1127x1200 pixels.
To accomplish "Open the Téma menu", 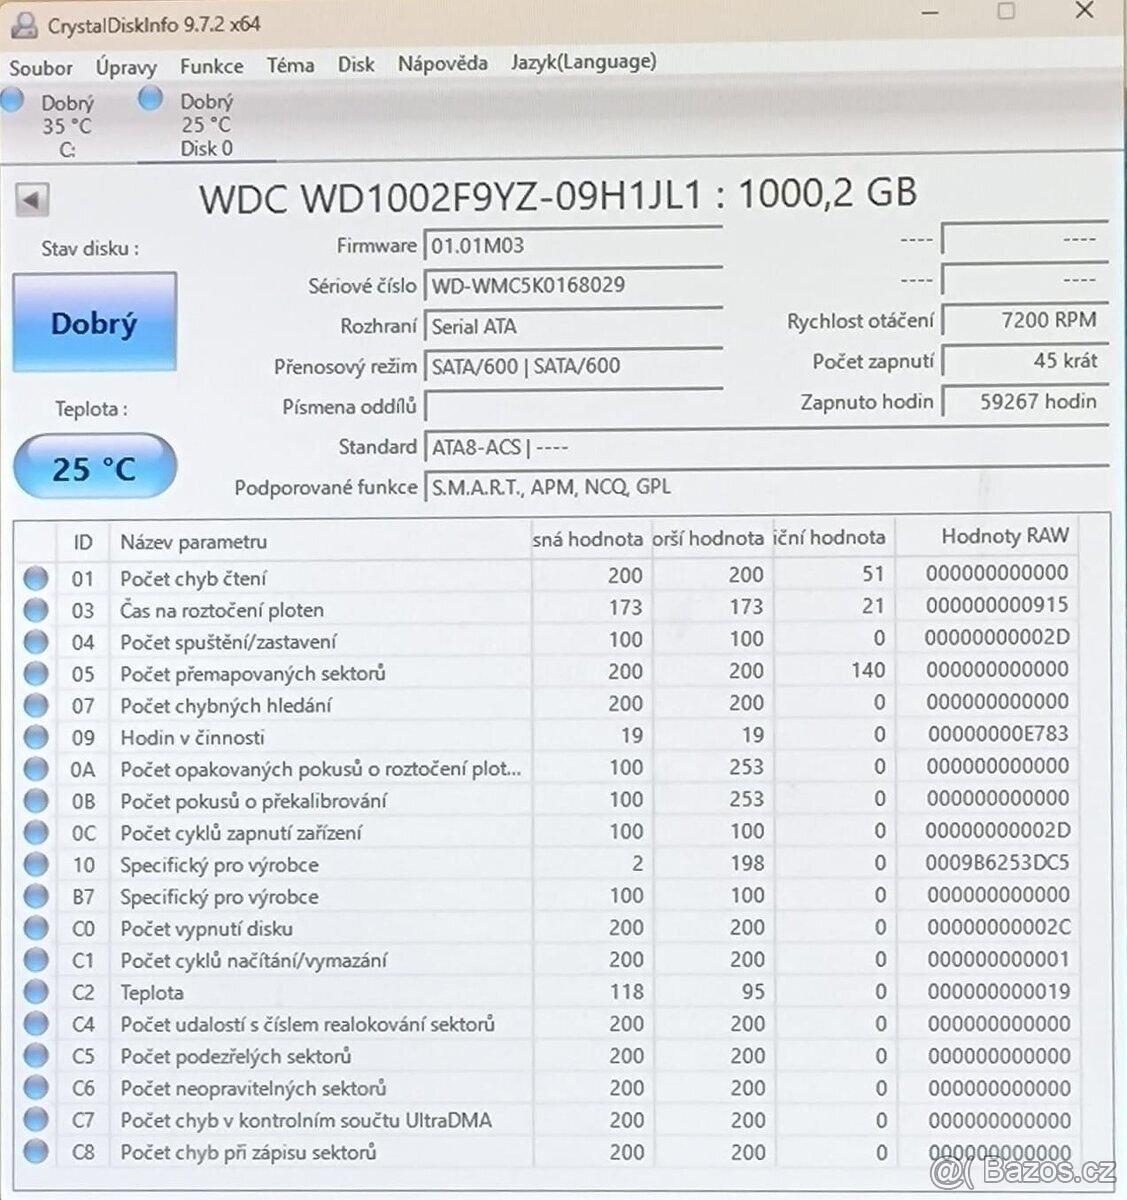I will tap(291, 64).
